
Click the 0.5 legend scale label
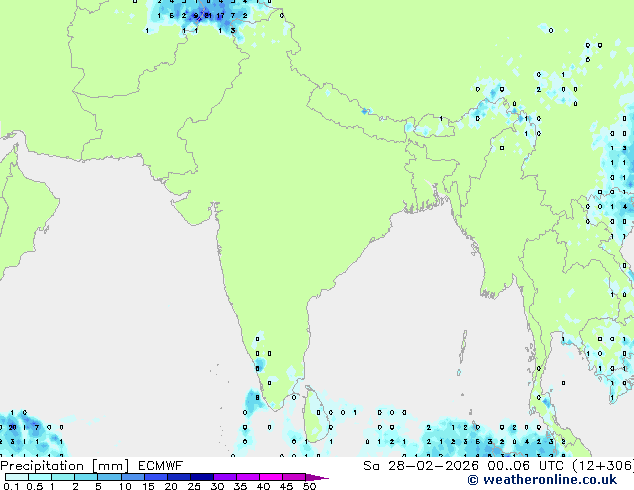[x=35, y=486]
